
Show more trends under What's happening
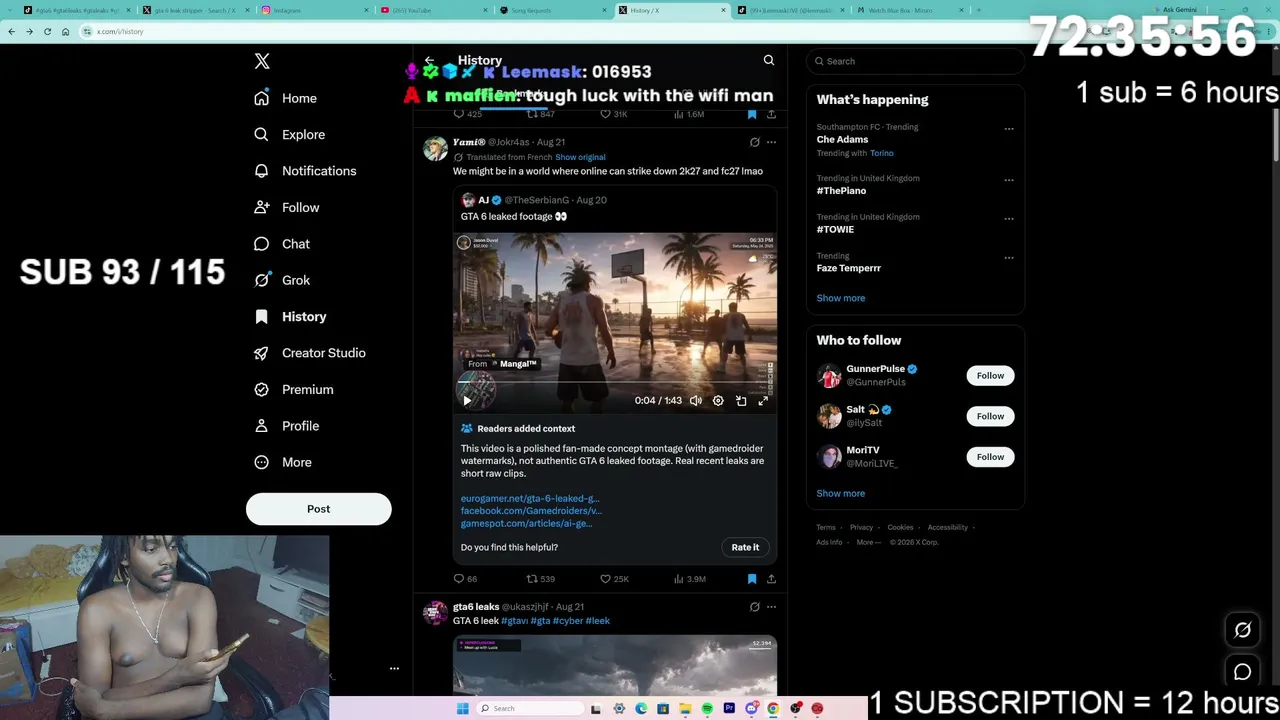click(x=840, y=298)
